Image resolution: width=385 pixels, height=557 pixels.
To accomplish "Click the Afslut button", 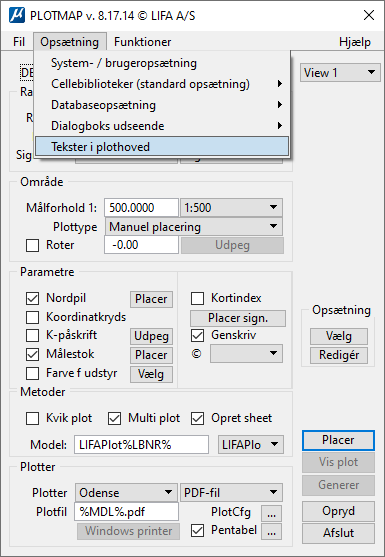I will click(x=338, y=533).
